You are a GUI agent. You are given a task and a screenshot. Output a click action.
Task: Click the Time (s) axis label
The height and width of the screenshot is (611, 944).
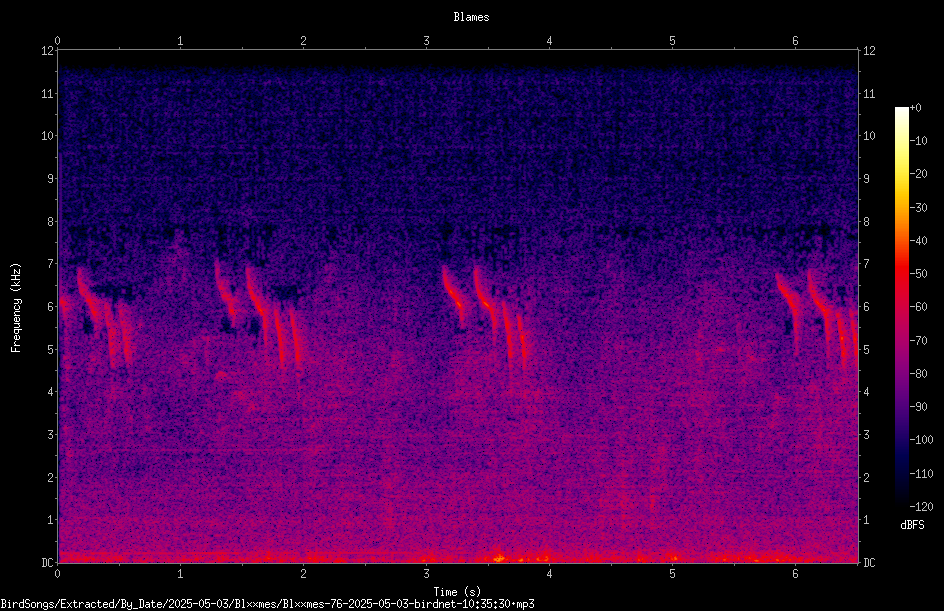tap(458, 592)
